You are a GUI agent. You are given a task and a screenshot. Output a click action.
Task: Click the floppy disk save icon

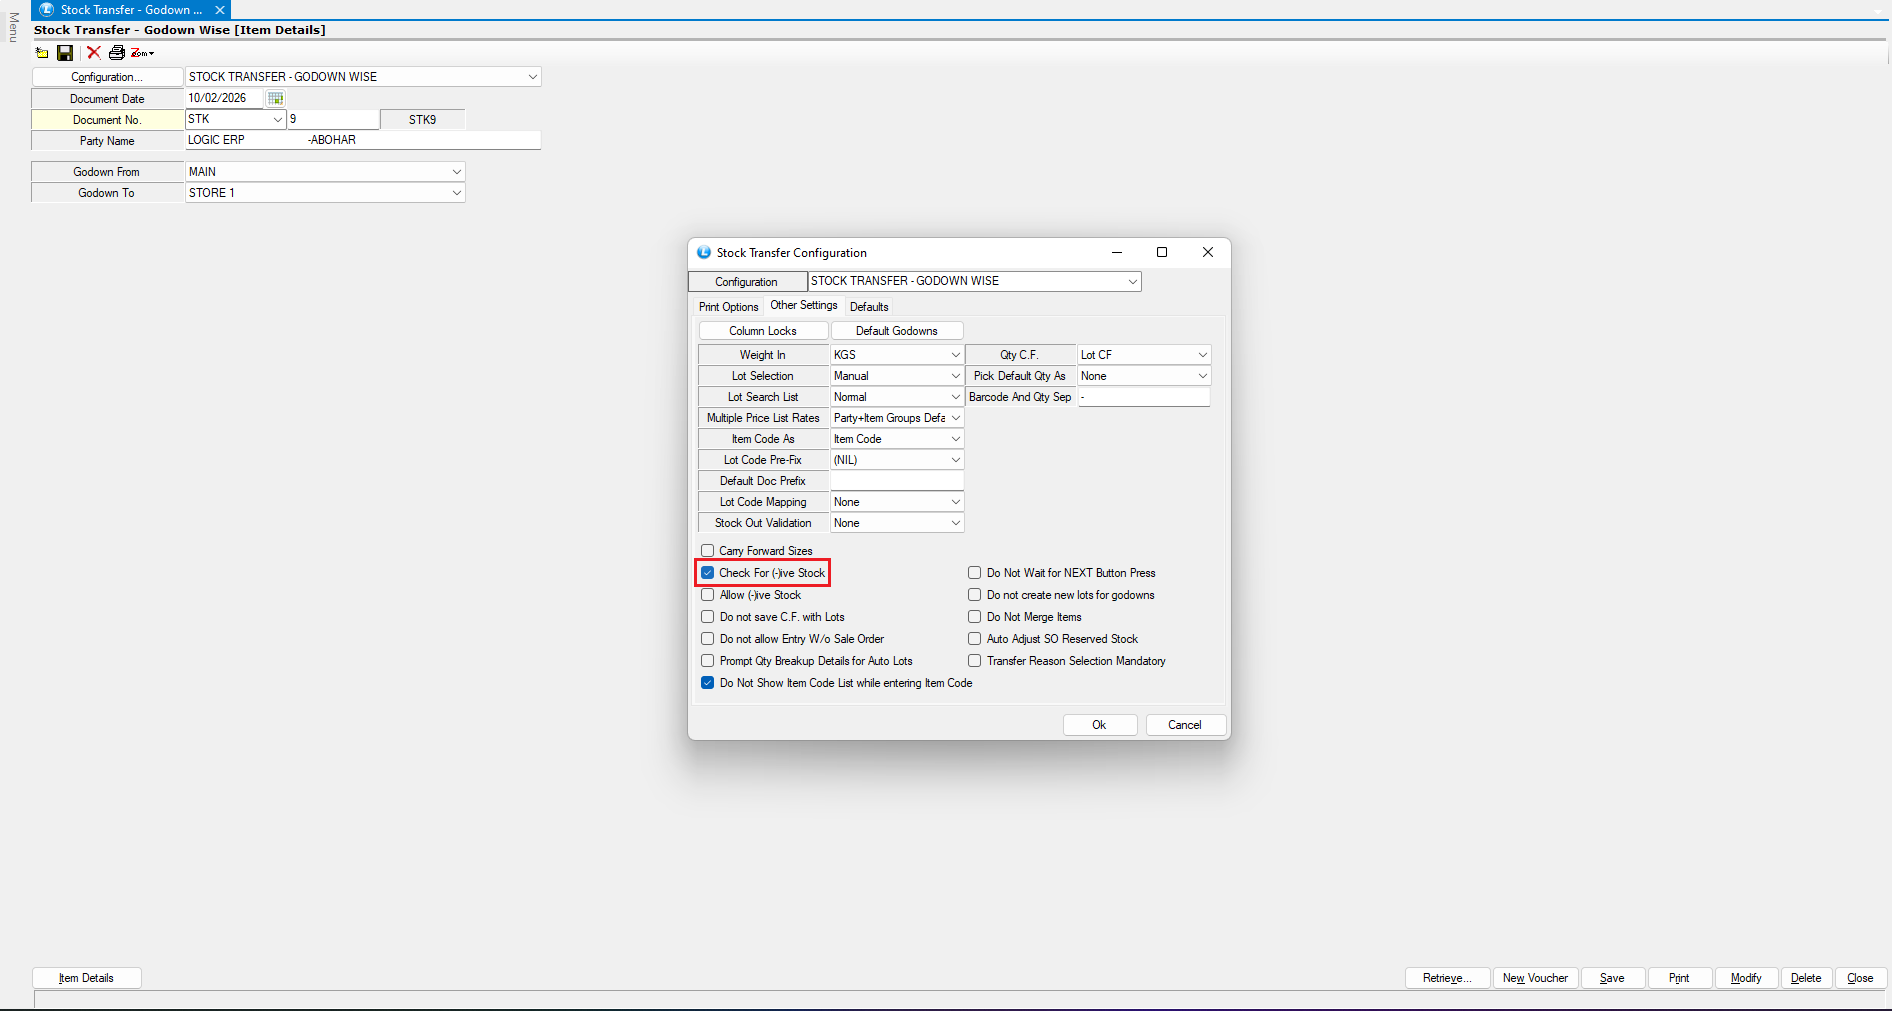click(x=65, y=53)
